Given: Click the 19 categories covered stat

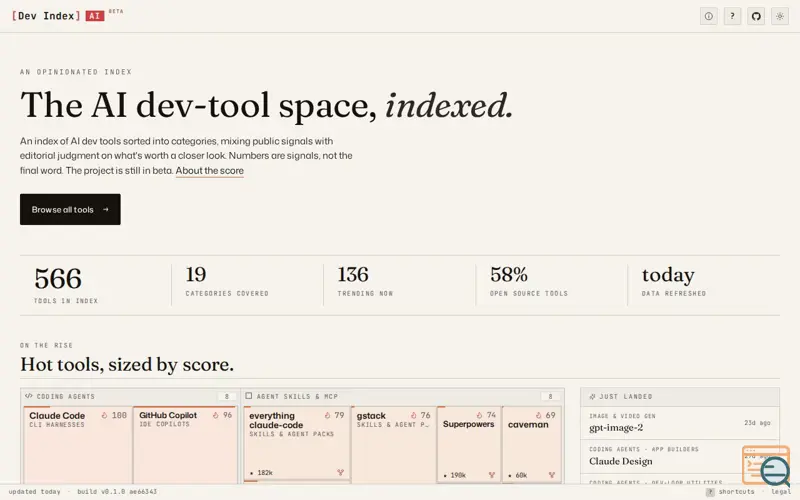Looking at the screenshot, I should pyautogui.click(x=227, y=281).
